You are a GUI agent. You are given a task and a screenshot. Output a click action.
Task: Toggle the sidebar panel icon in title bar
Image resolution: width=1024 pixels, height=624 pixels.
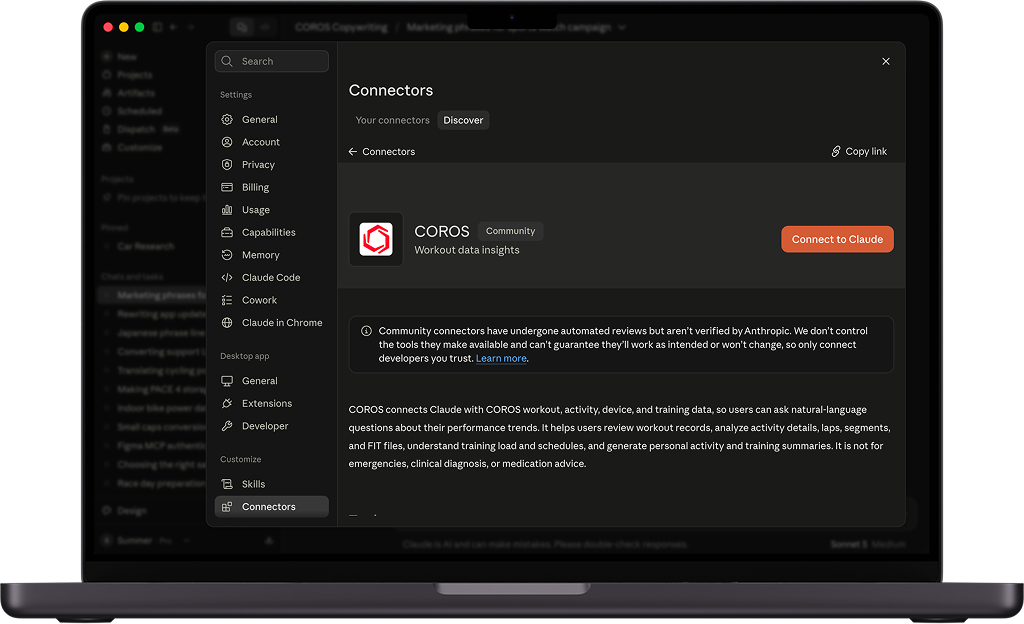pyautogui.click(x=157, y=27)
